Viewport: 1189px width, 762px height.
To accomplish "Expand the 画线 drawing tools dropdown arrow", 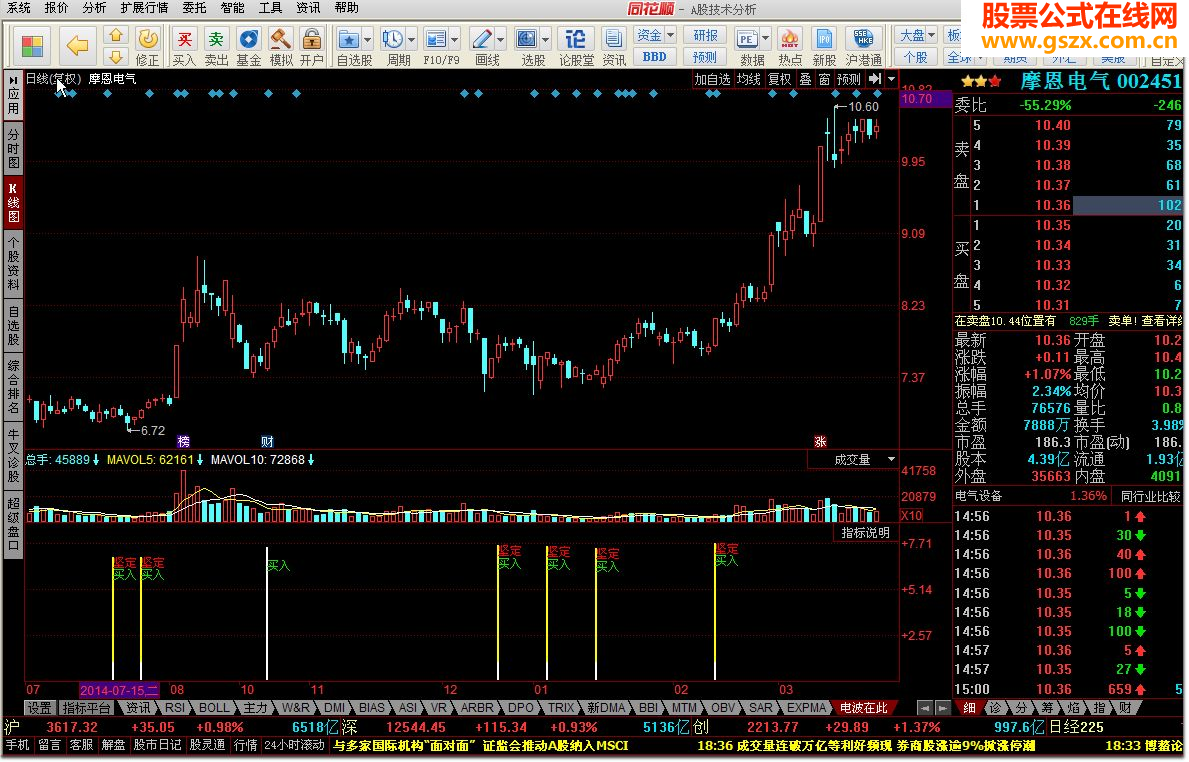I will click(x=500, y=39).
